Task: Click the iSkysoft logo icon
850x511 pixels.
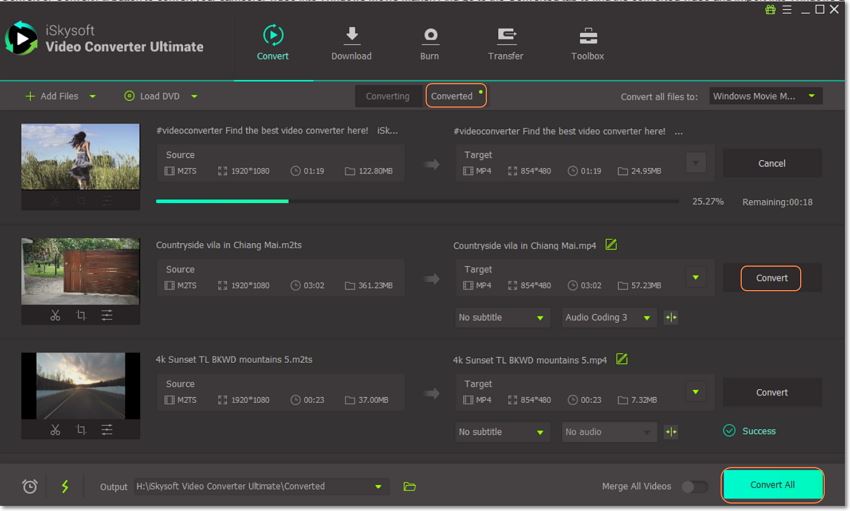Action: [x=21, y=38]
